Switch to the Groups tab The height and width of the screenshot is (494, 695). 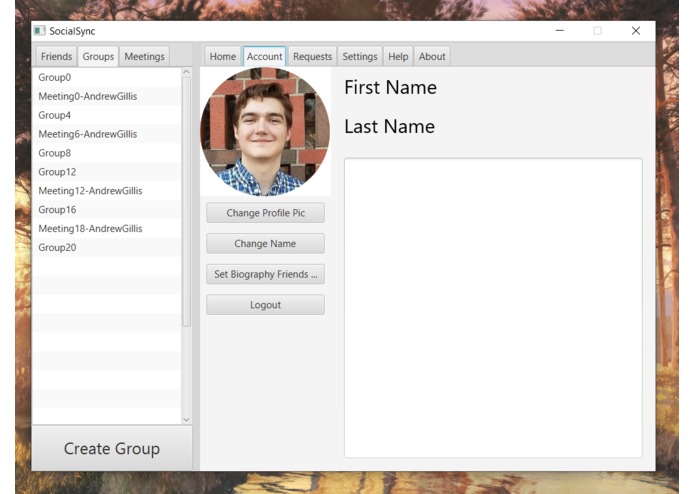98,57
